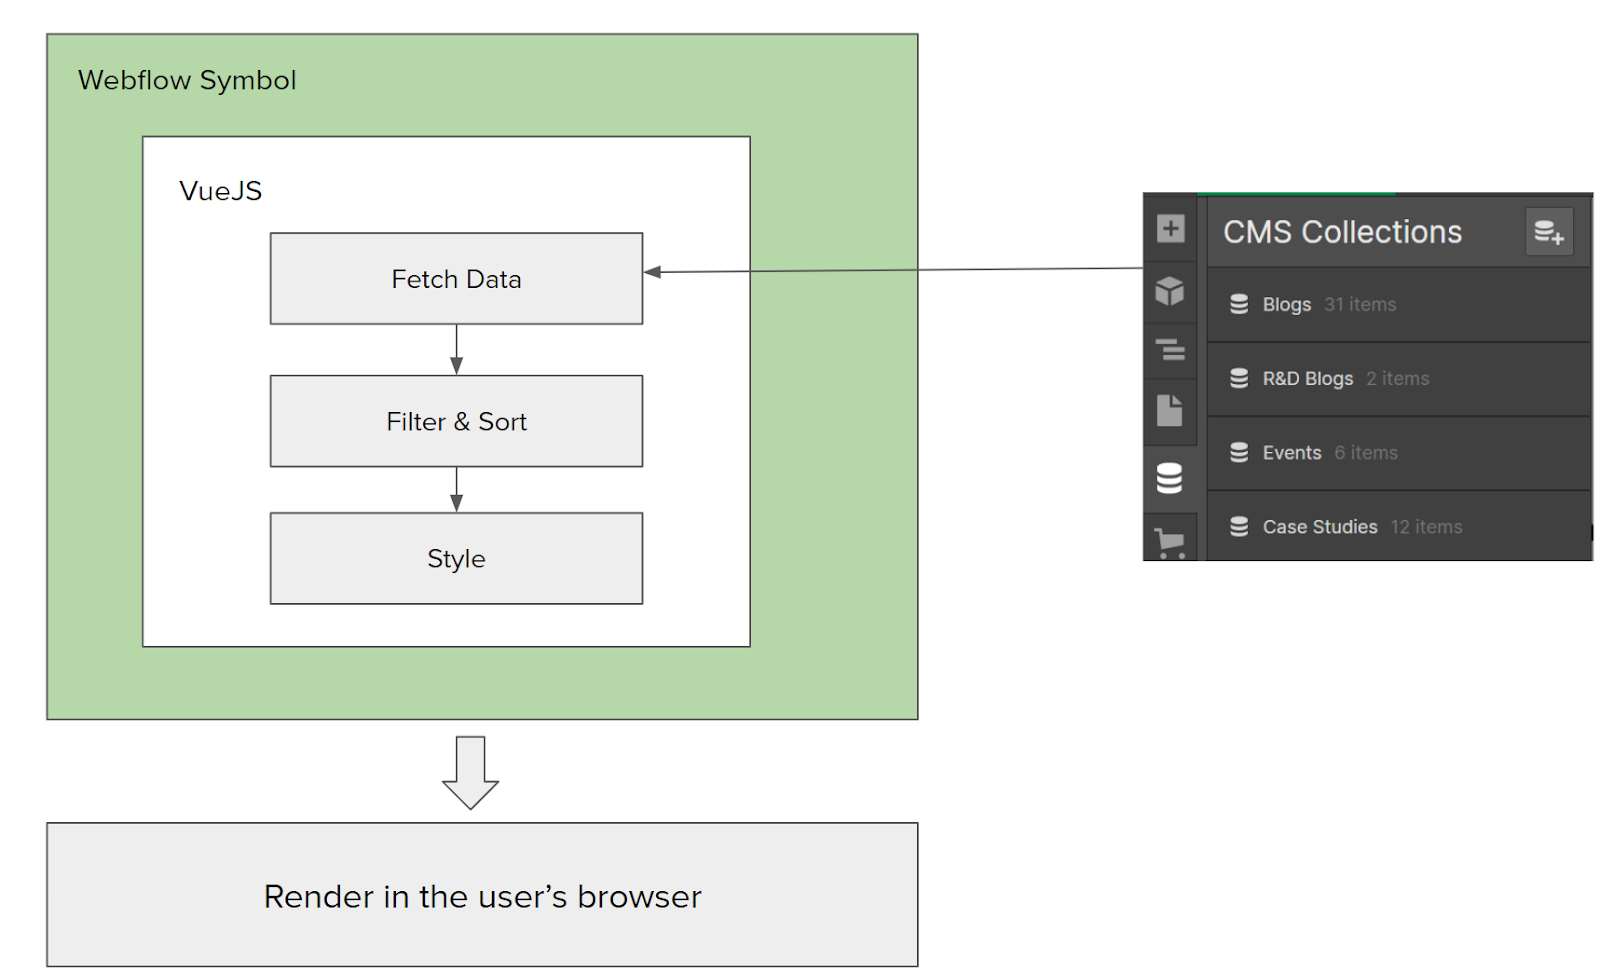
Task: Select the Events collection
Action: coord(1292,453)
